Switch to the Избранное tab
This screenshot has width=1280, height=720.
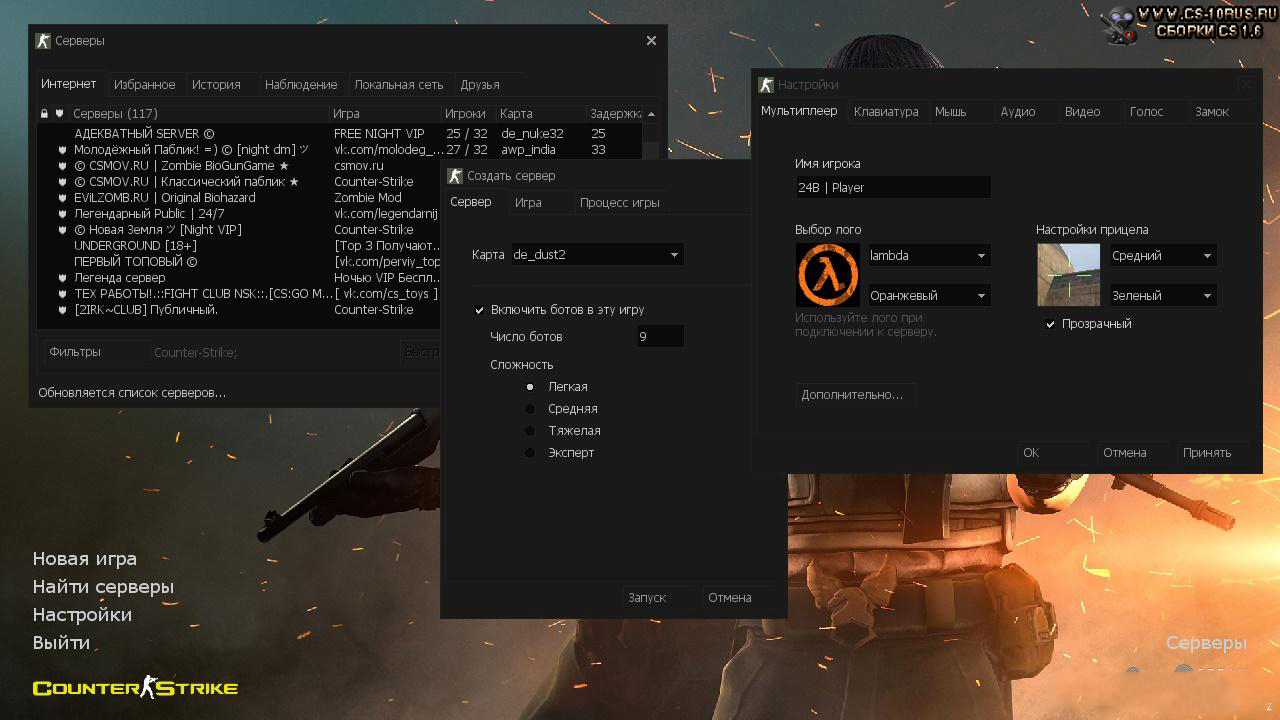144,85
